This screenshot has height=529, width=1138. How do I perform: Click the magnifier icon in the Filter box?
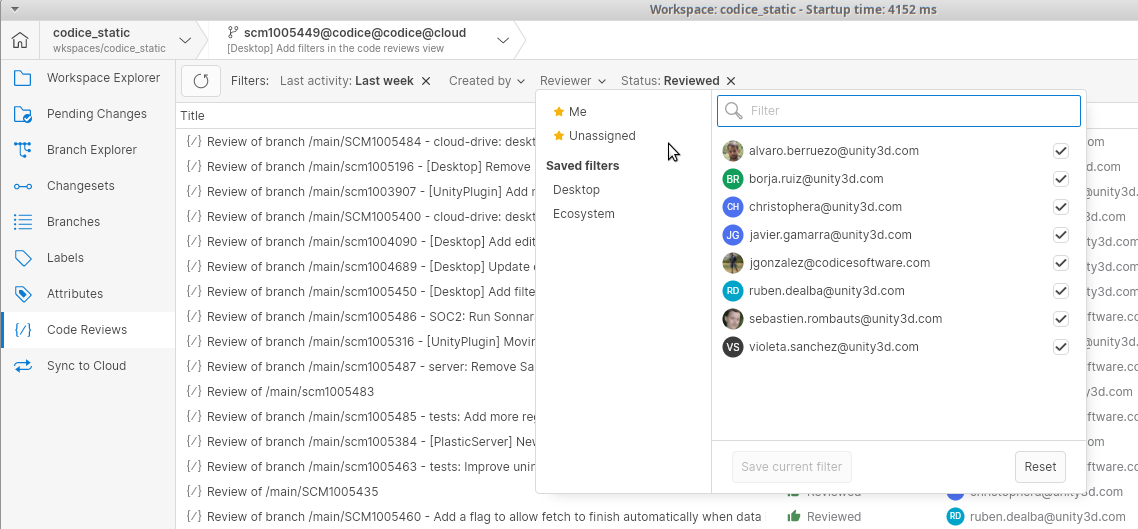[734, 111]
